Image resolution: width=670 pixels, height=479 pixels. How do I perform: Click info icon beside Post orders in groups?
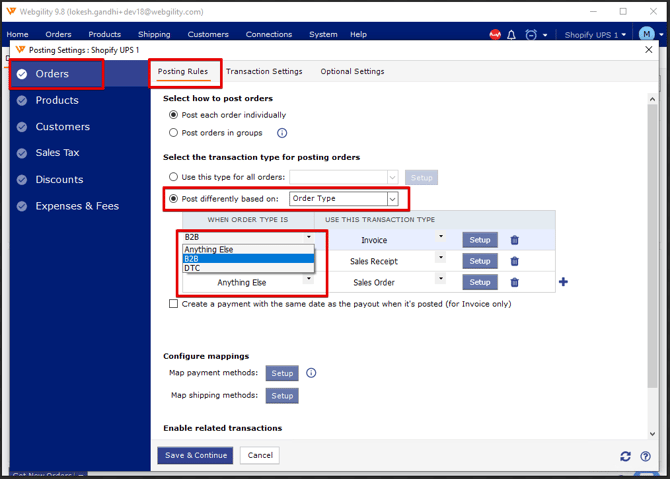pyautogui.click(x=282, y=132)
